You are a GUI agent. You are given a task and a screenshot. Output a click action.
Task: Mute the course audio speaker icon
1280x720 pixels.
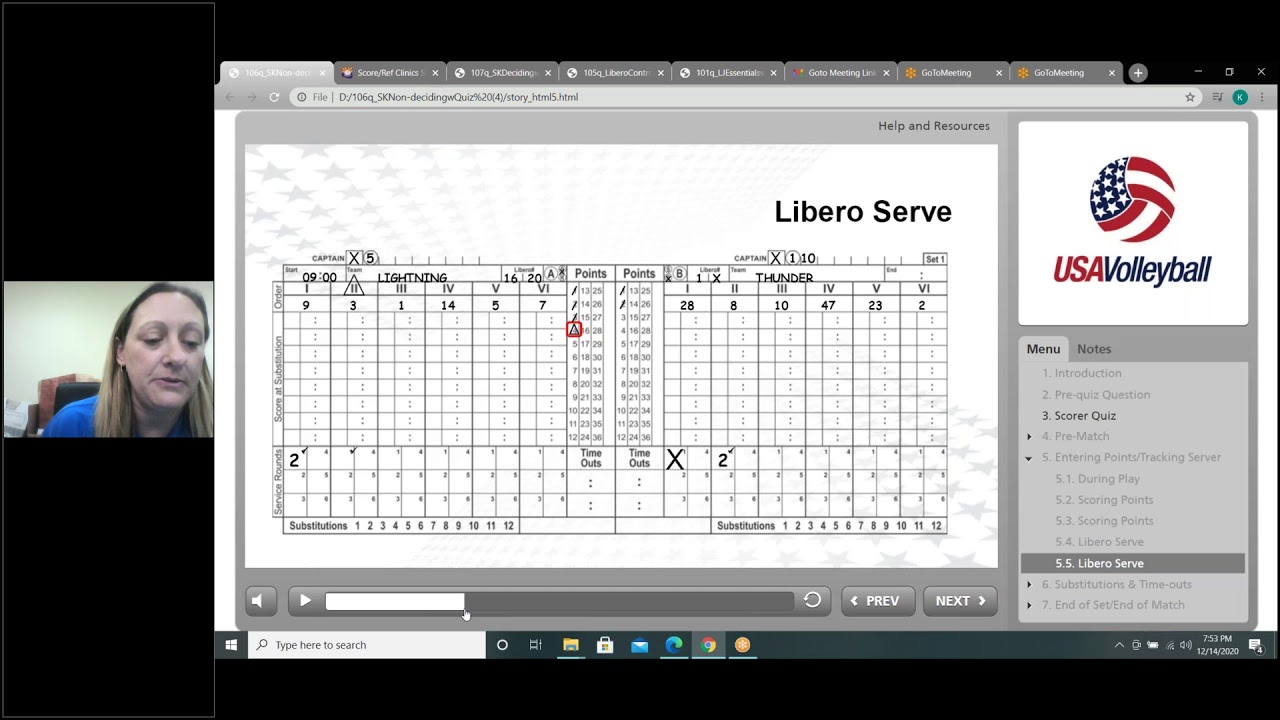(x=258, y=601)
